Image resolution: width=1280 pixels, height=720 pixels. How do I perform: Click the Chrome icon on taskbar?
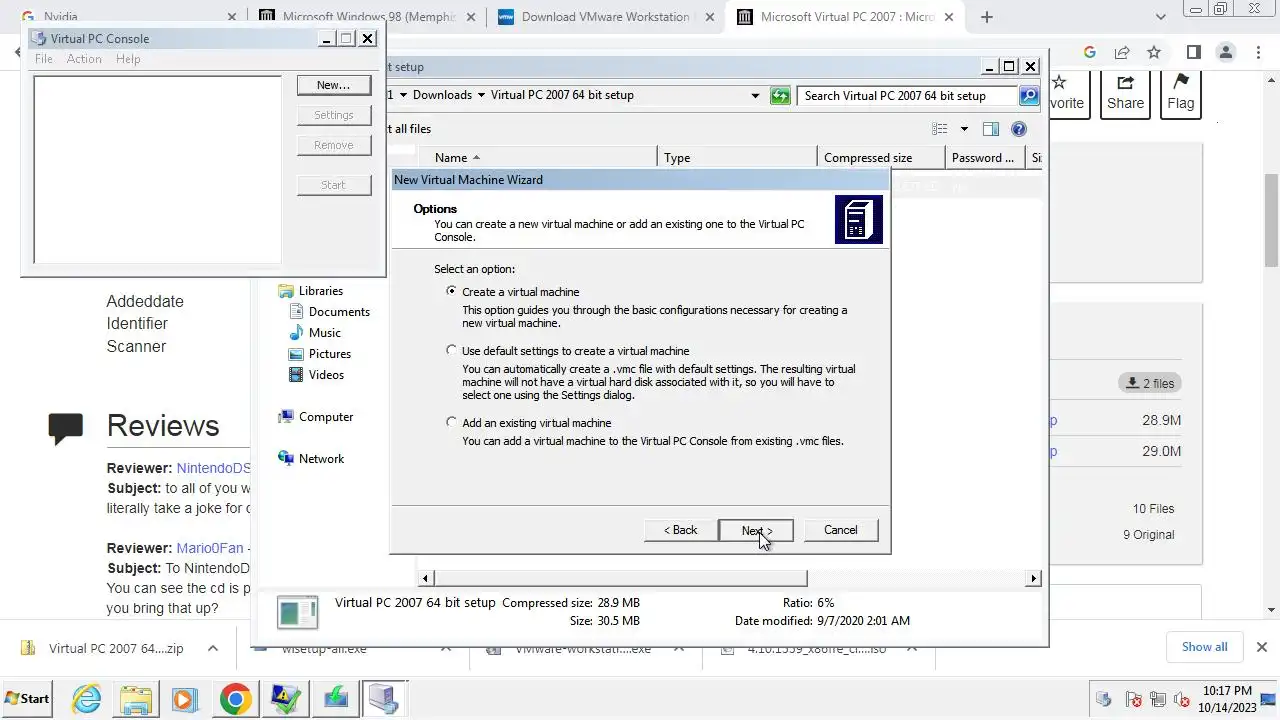coord(236,698)
